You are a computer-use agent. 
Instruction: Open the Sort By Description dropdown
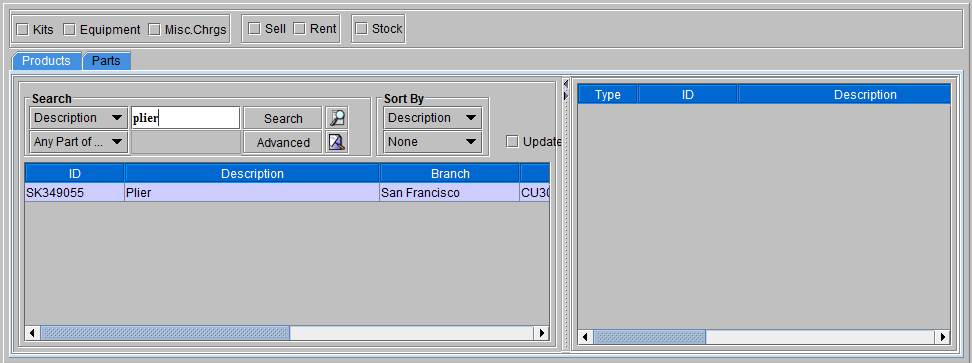pyautogui.click(x=433, y=118)
